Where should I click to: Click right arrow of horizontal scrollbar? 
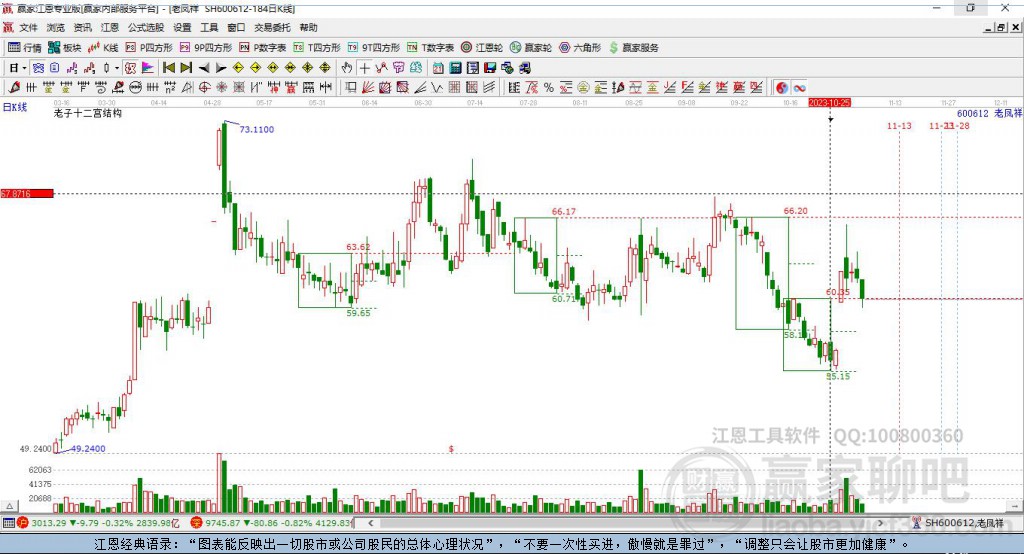[880, 523]
